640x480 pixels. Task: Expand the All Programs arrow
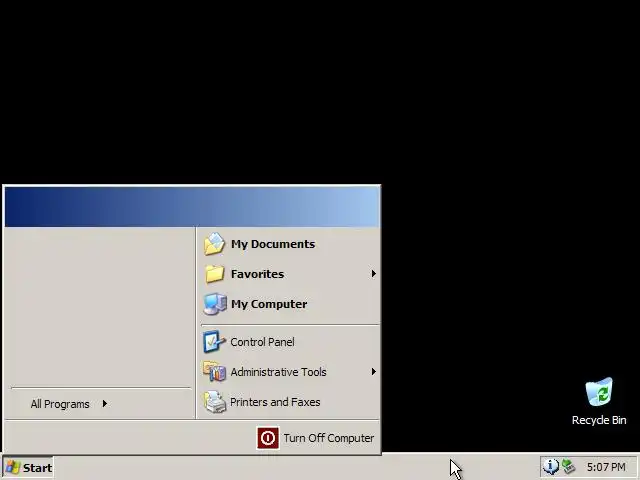click(x=105, y=404)
